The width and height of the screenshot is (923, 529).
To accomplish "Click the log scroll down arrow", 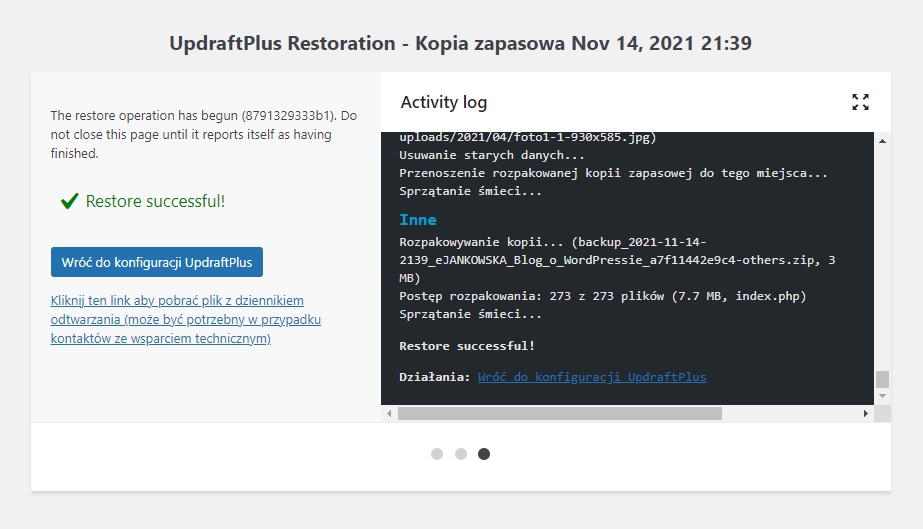I will (x=882, y=396).
